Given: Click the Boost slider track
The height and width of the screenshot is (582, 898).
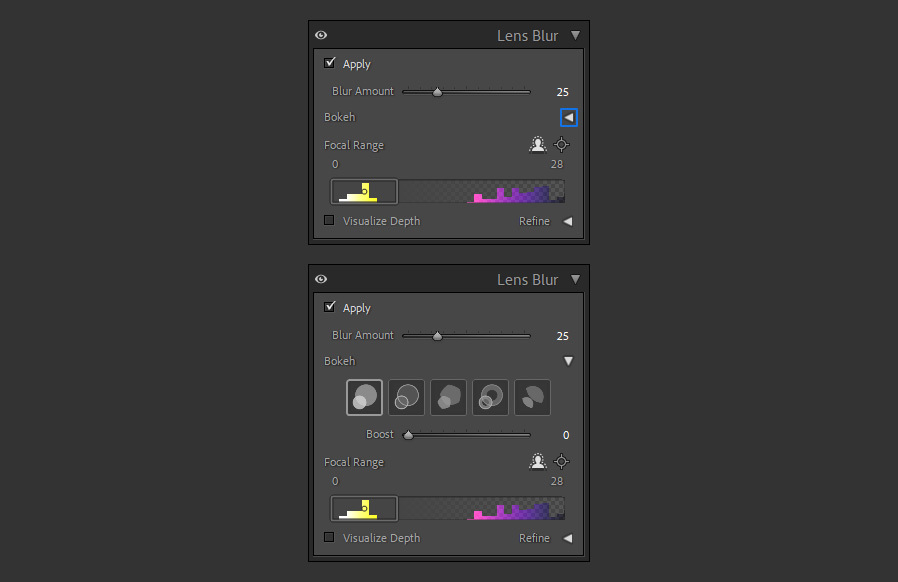Looking at the screenshot, I should [x=467, y=435].
